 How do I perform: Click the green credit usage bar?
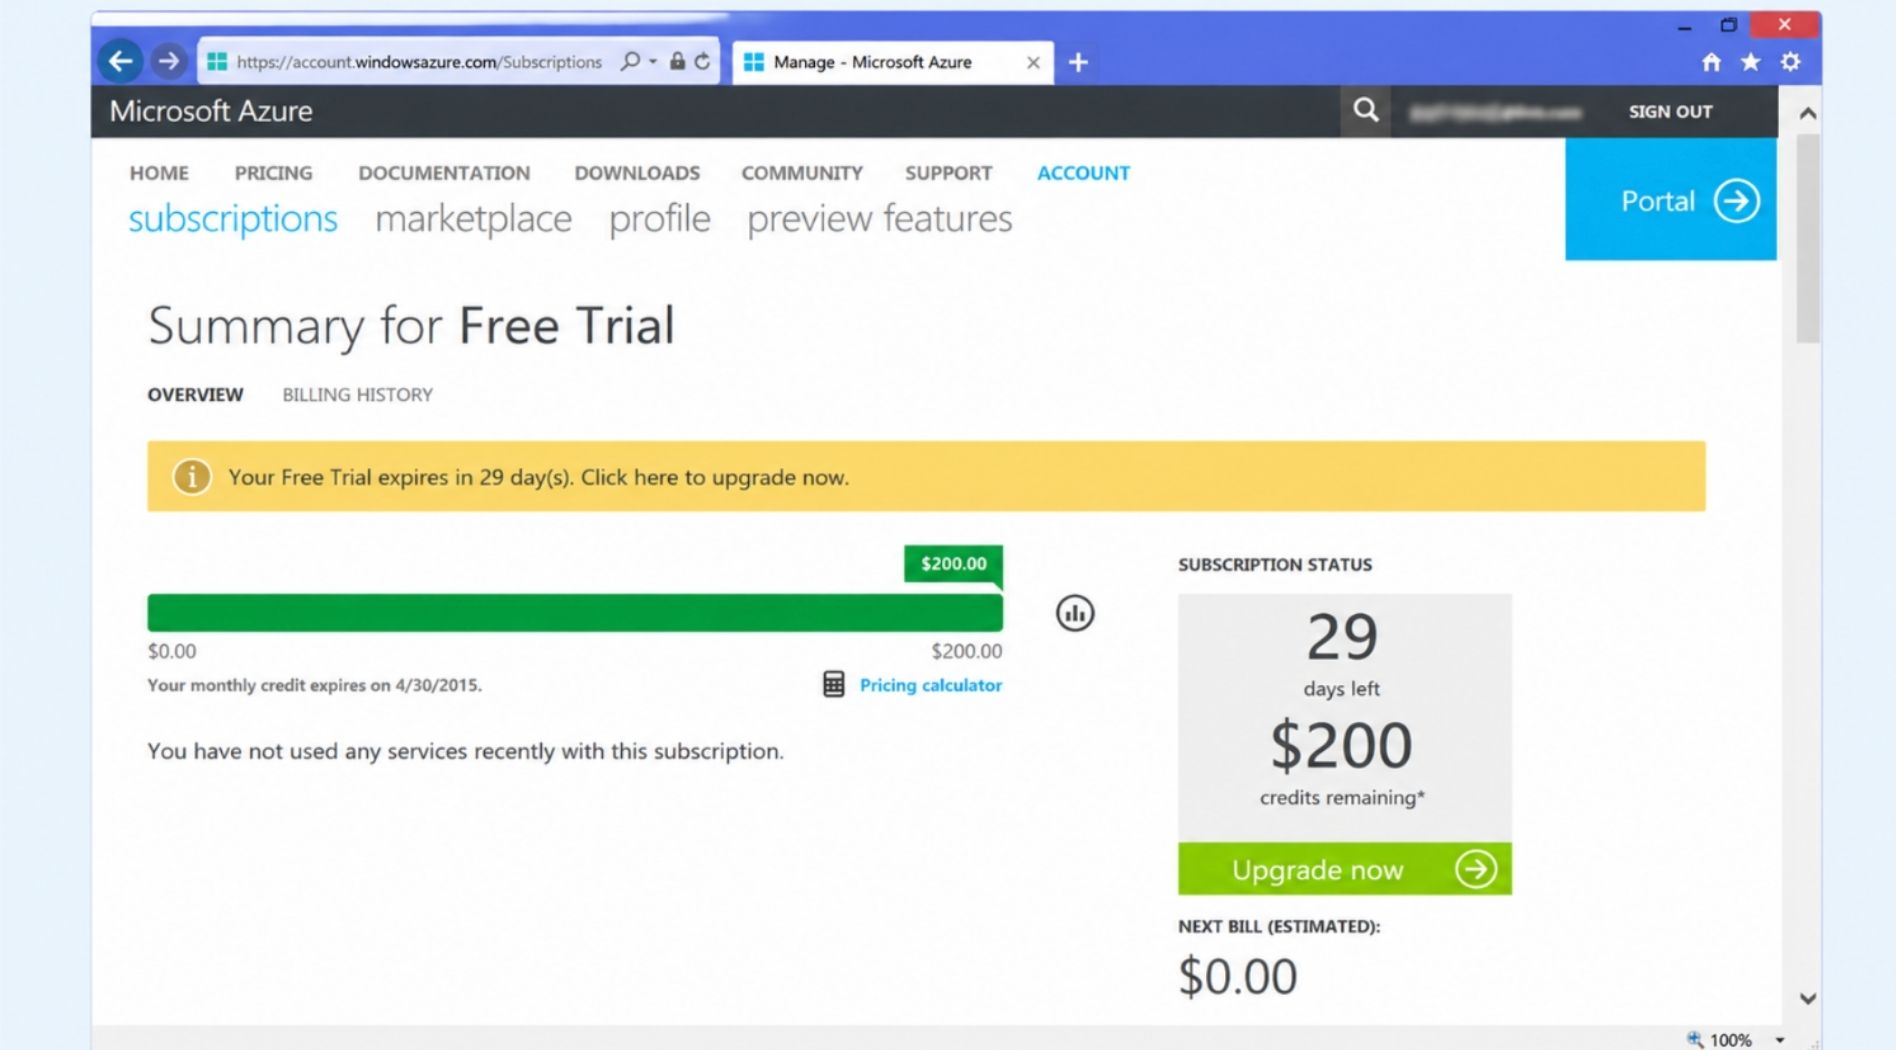click(x=575, y=613)
